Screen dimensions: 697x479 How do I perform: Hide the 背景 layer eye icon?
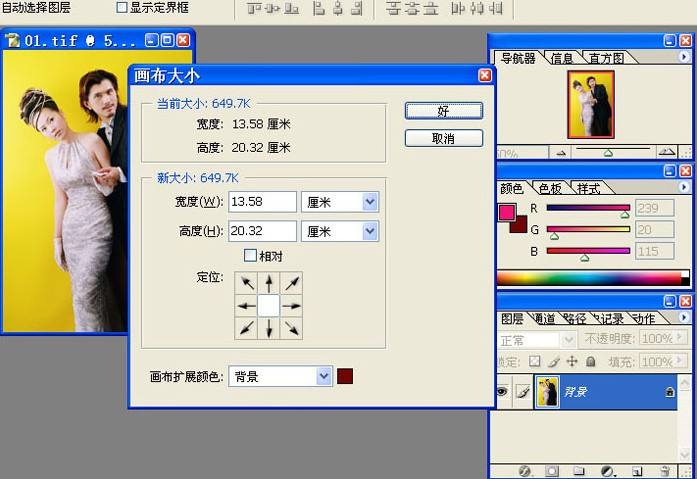tap(502, 391)
